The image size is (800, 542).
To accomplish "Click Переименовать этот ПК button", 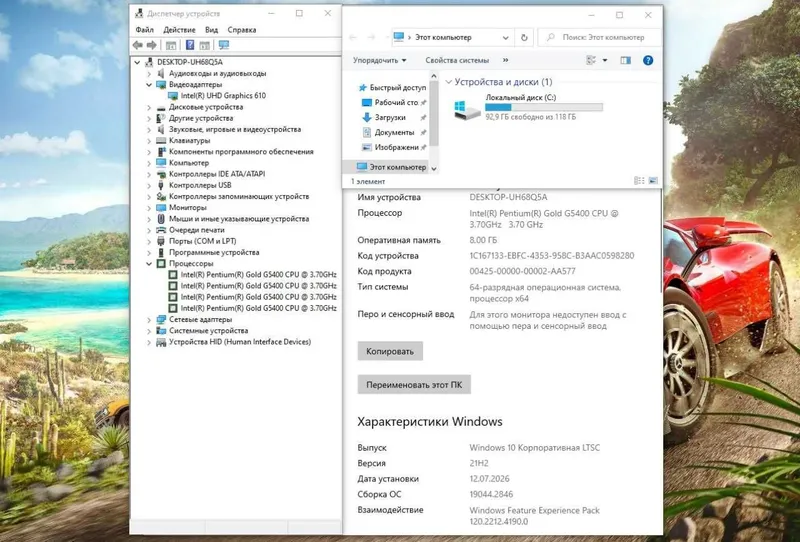I will (414, 385).
